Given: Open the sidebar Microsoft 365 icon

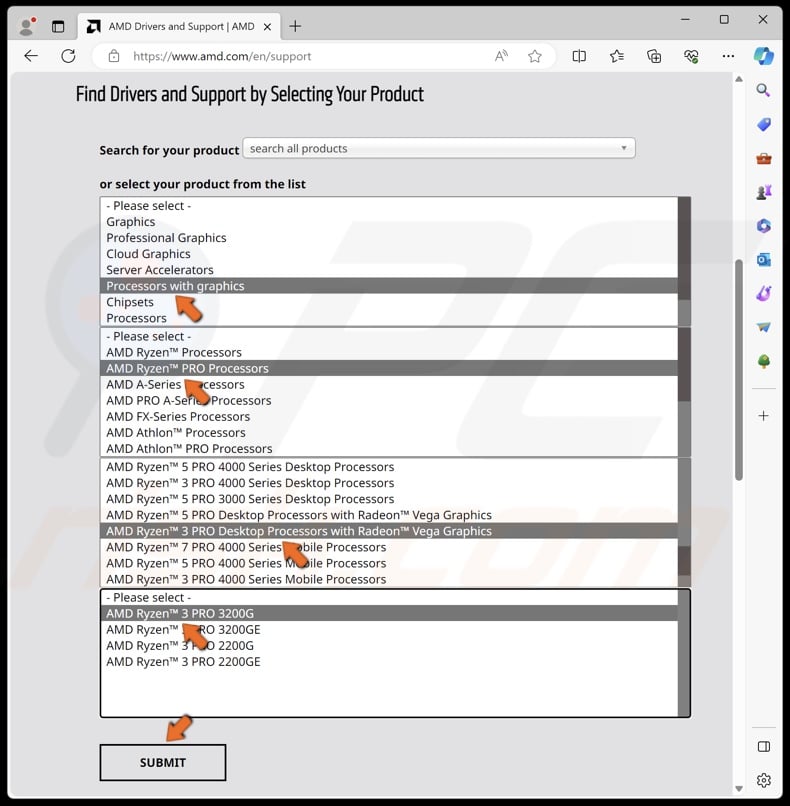Looking at the screenshot, I should (x=764, y=226).
